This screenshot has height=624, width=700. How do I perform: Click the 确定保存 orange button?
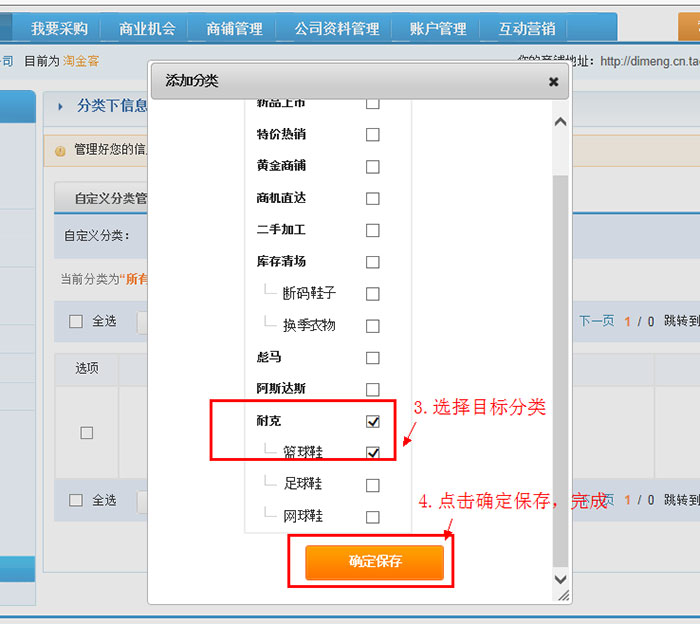coord(374,562)
